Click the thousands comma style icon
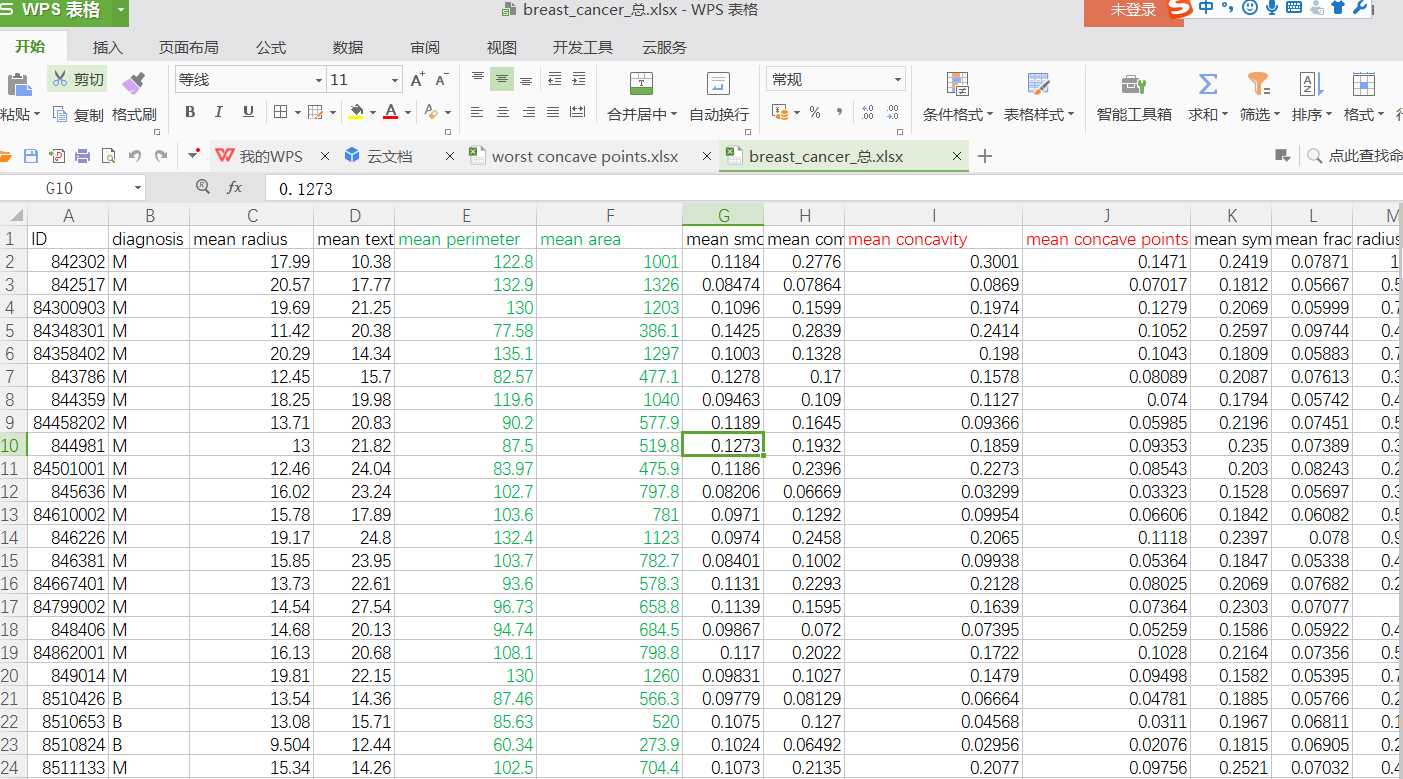This screenshot has height=779, width=1403. tap(839, 112)
